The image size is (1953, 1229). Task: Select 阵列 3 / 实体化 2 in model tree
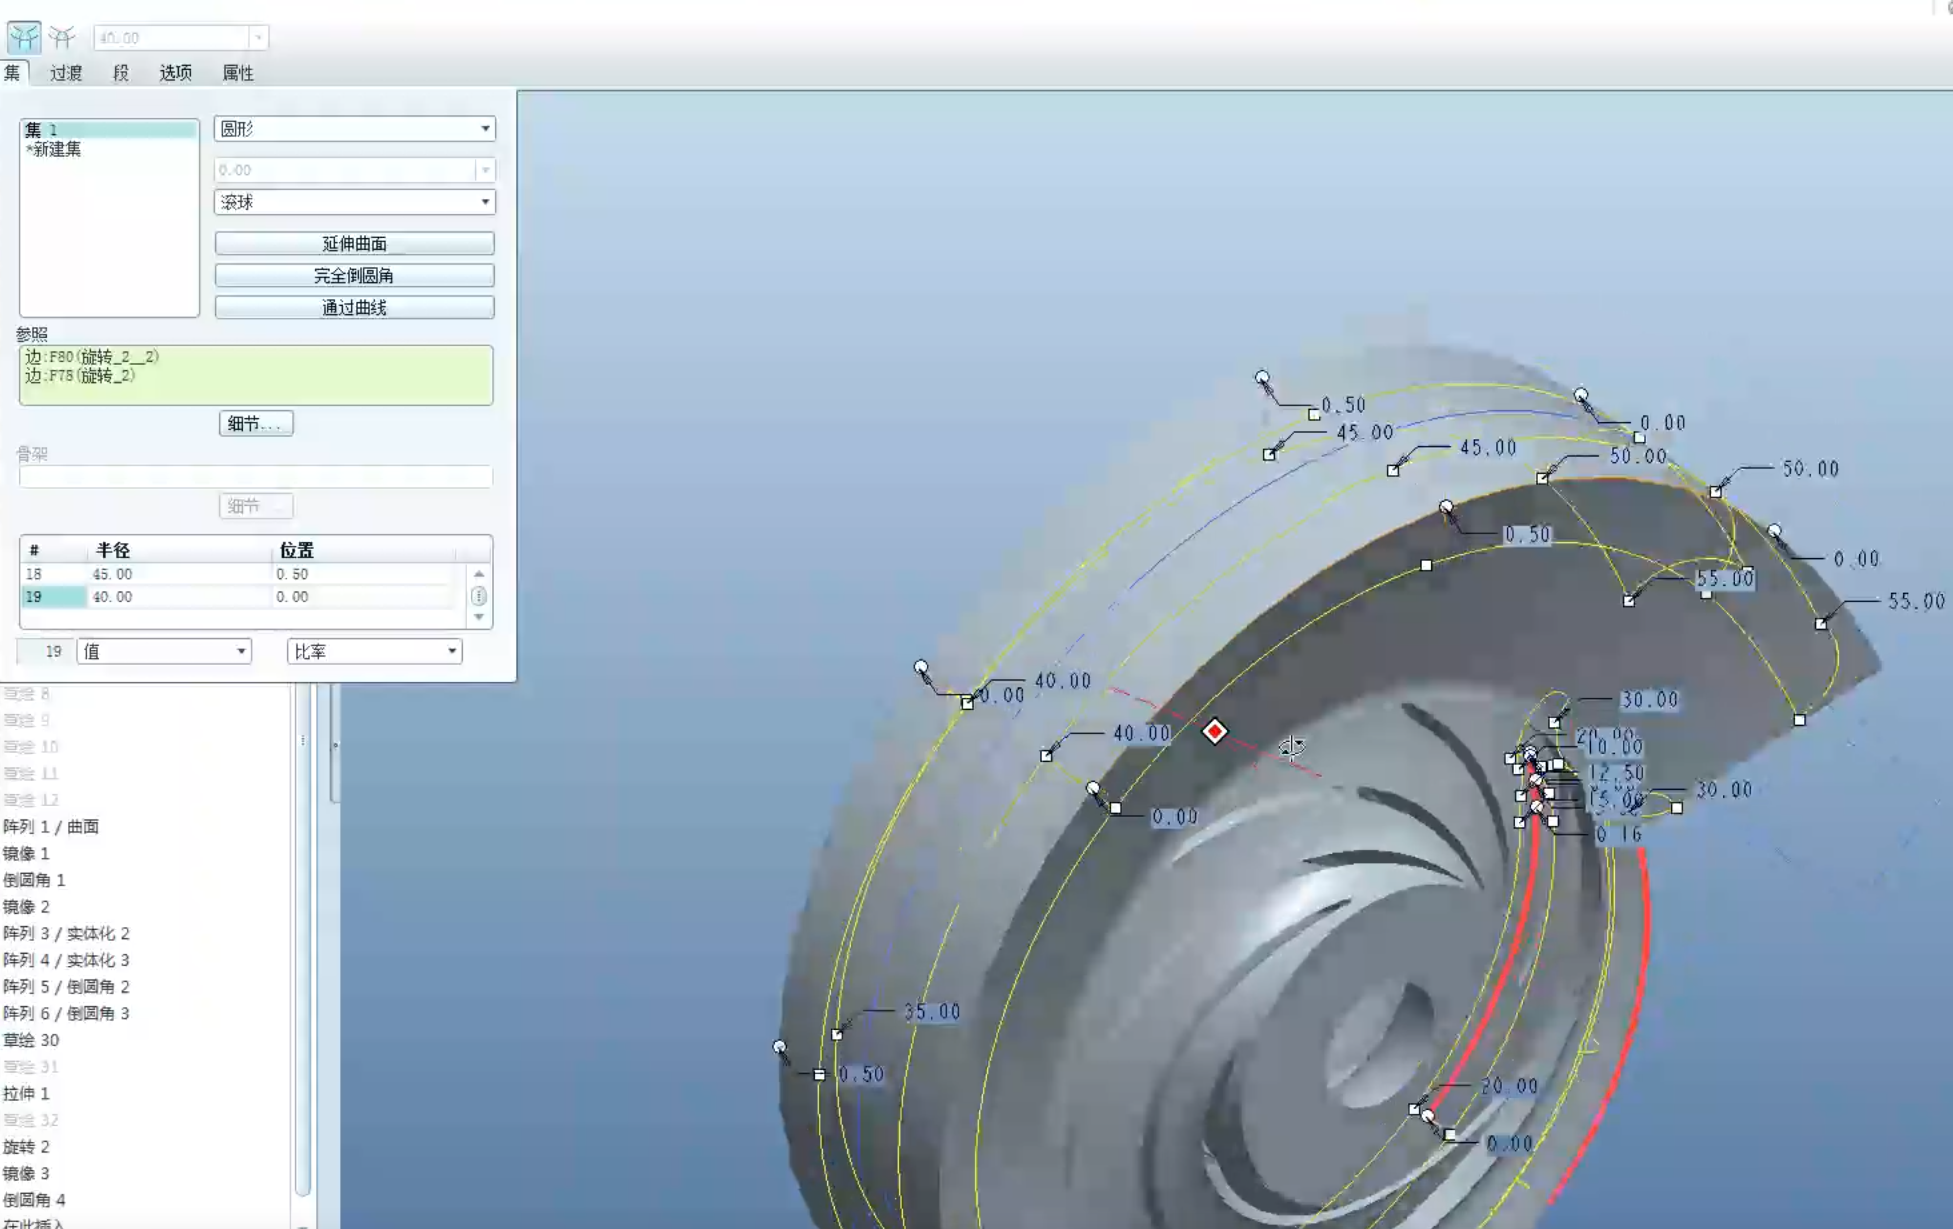point(66,934)
